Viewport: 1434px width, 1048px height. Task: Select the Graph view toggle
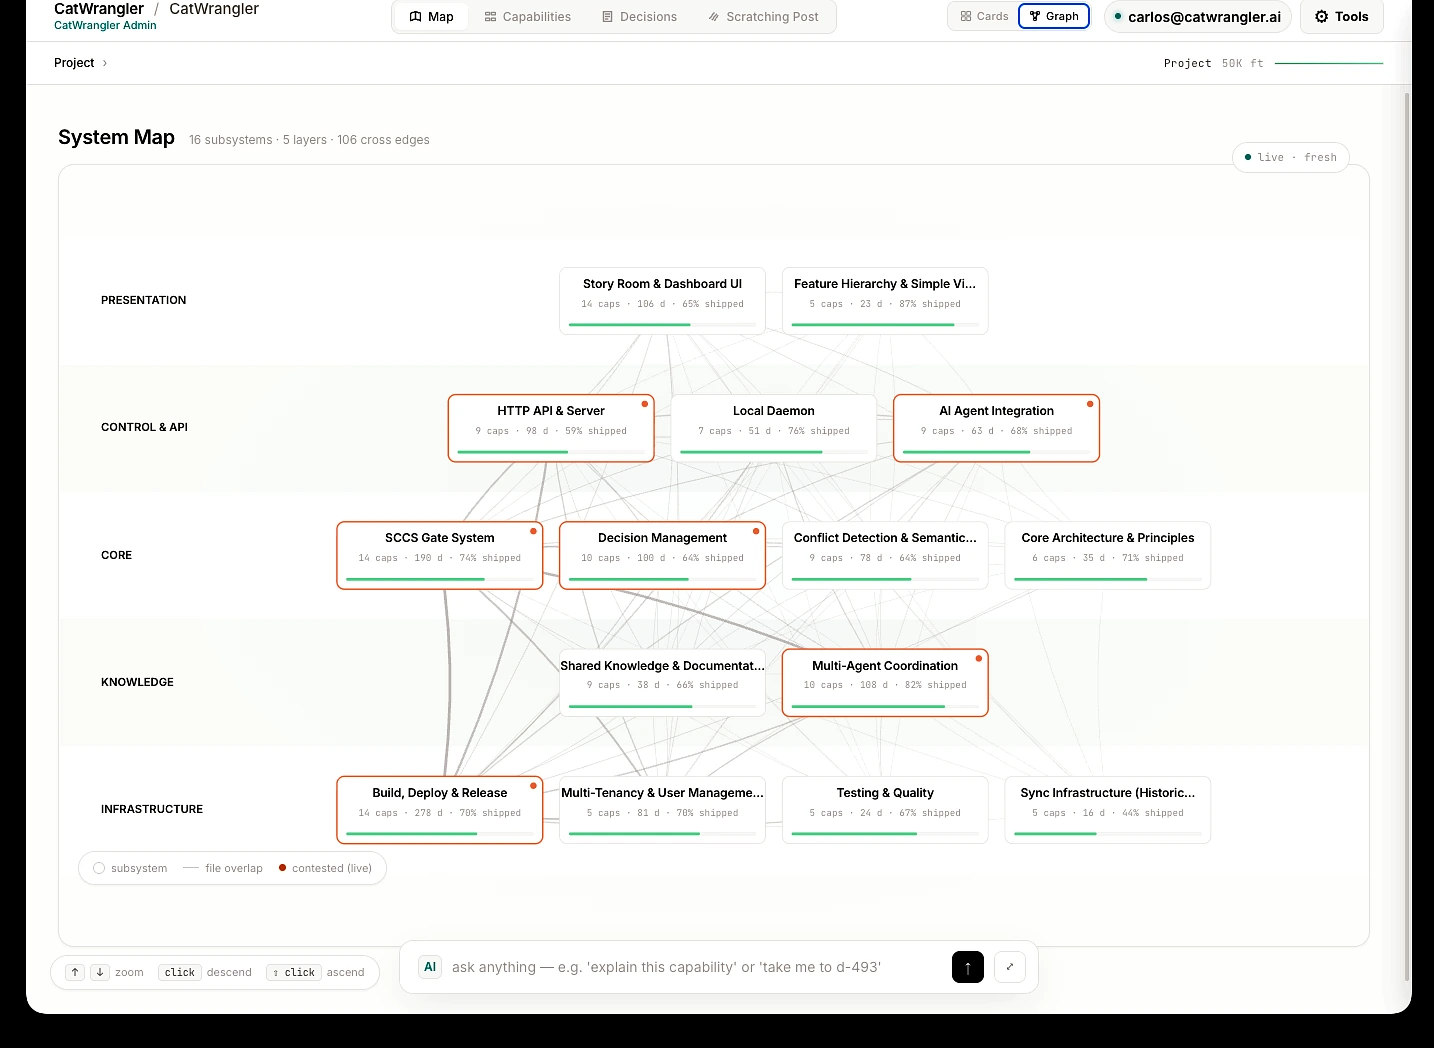pyautogui.click(x=1054, y=16)
